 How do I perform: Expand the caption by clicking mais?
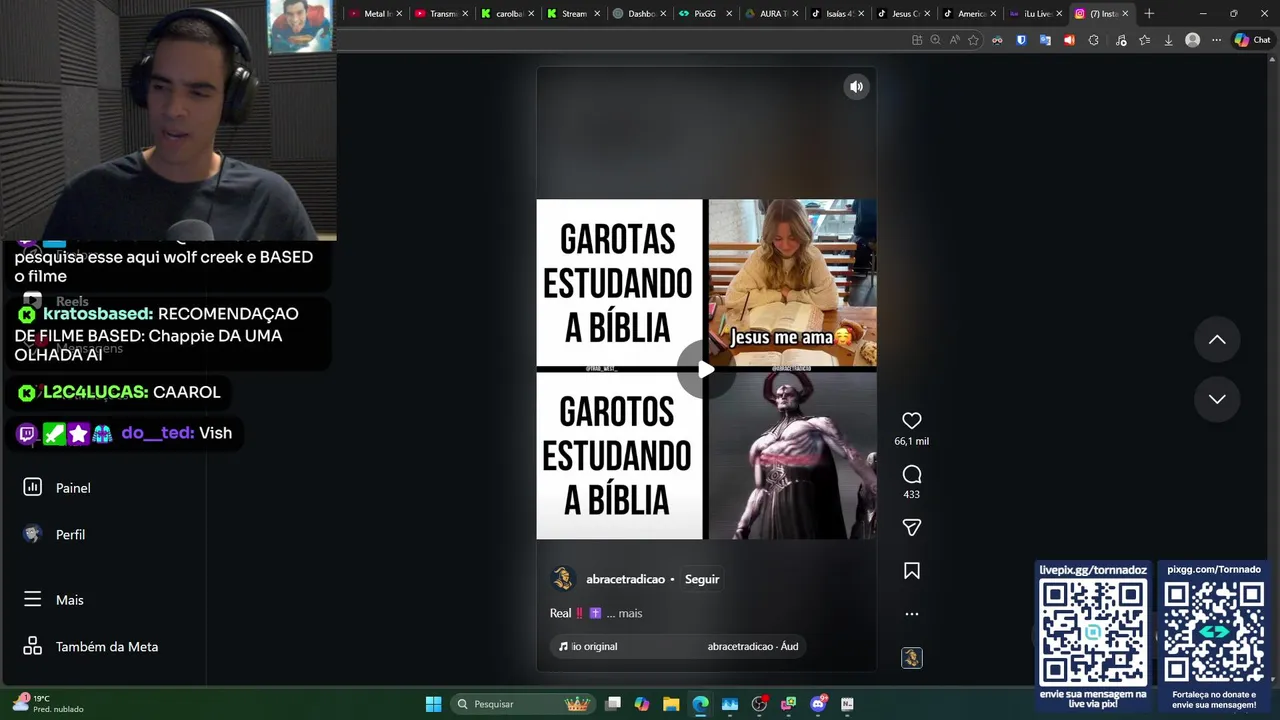630,613
